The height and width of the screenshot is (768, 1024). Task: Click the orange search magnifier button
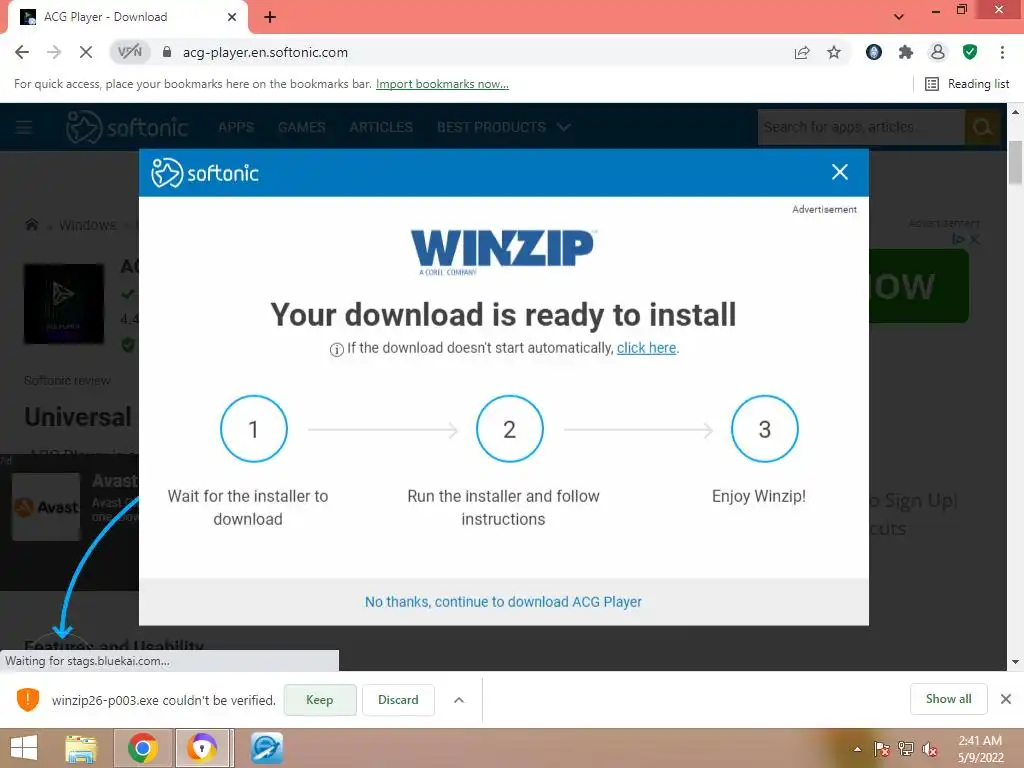coord(982,127)
